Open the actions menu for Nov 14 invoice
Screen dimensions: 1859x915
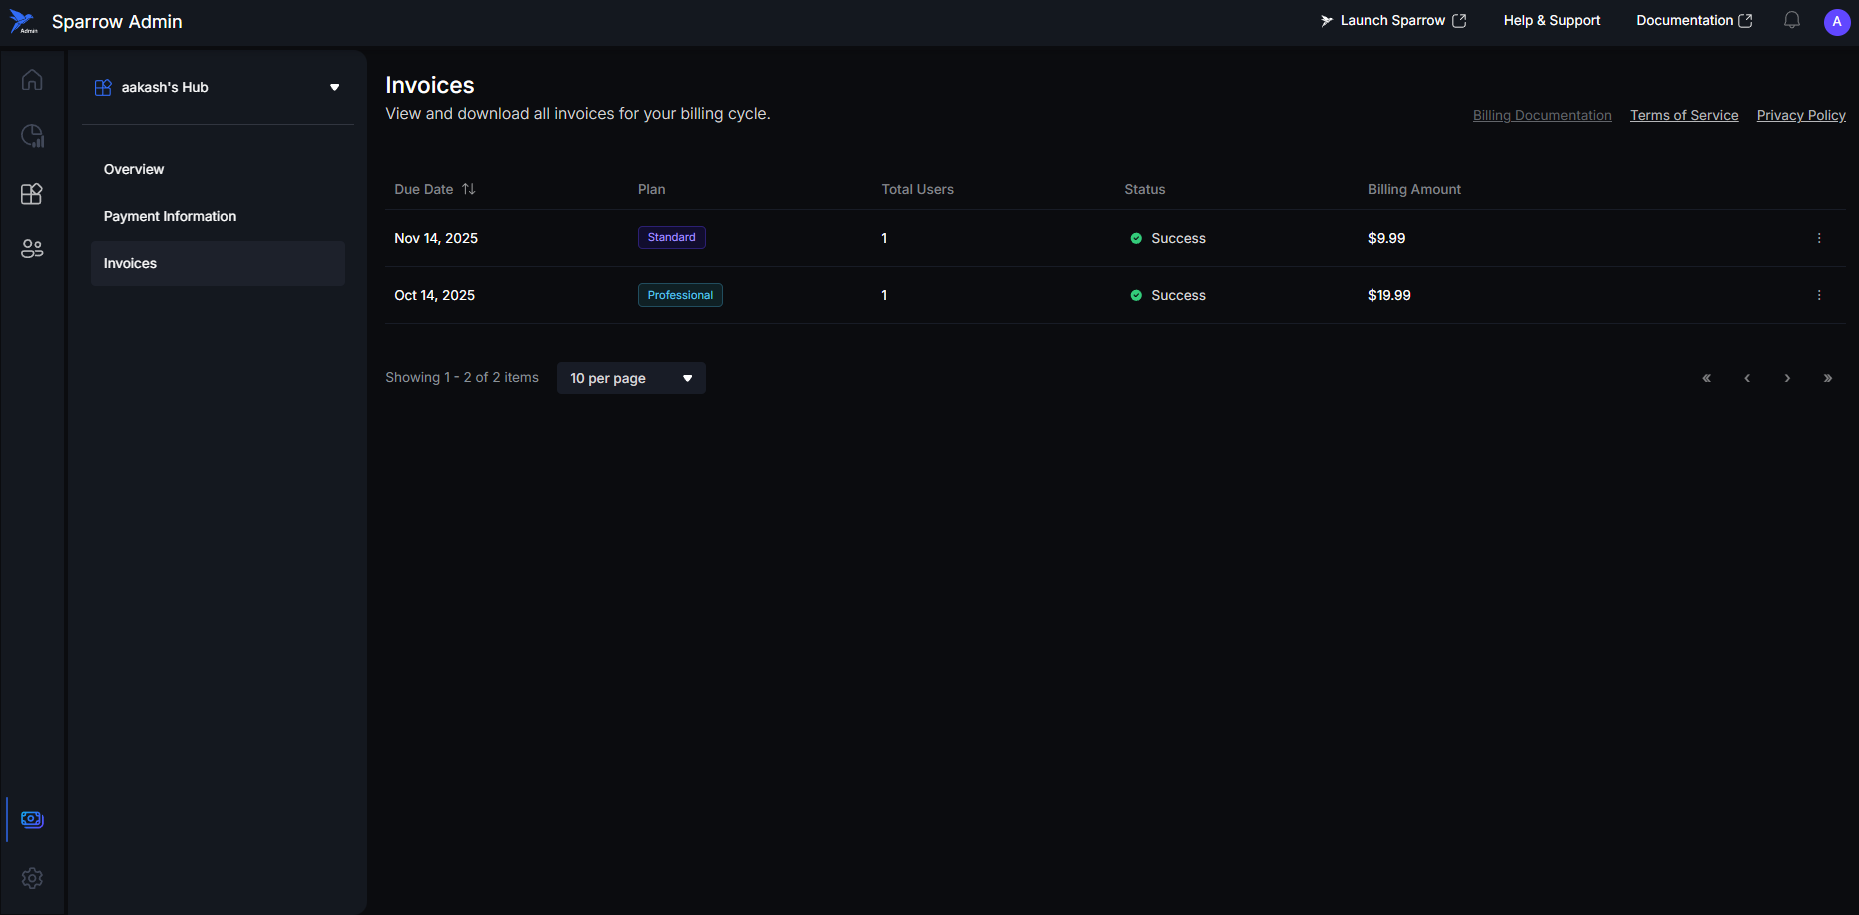point(1818,238)
